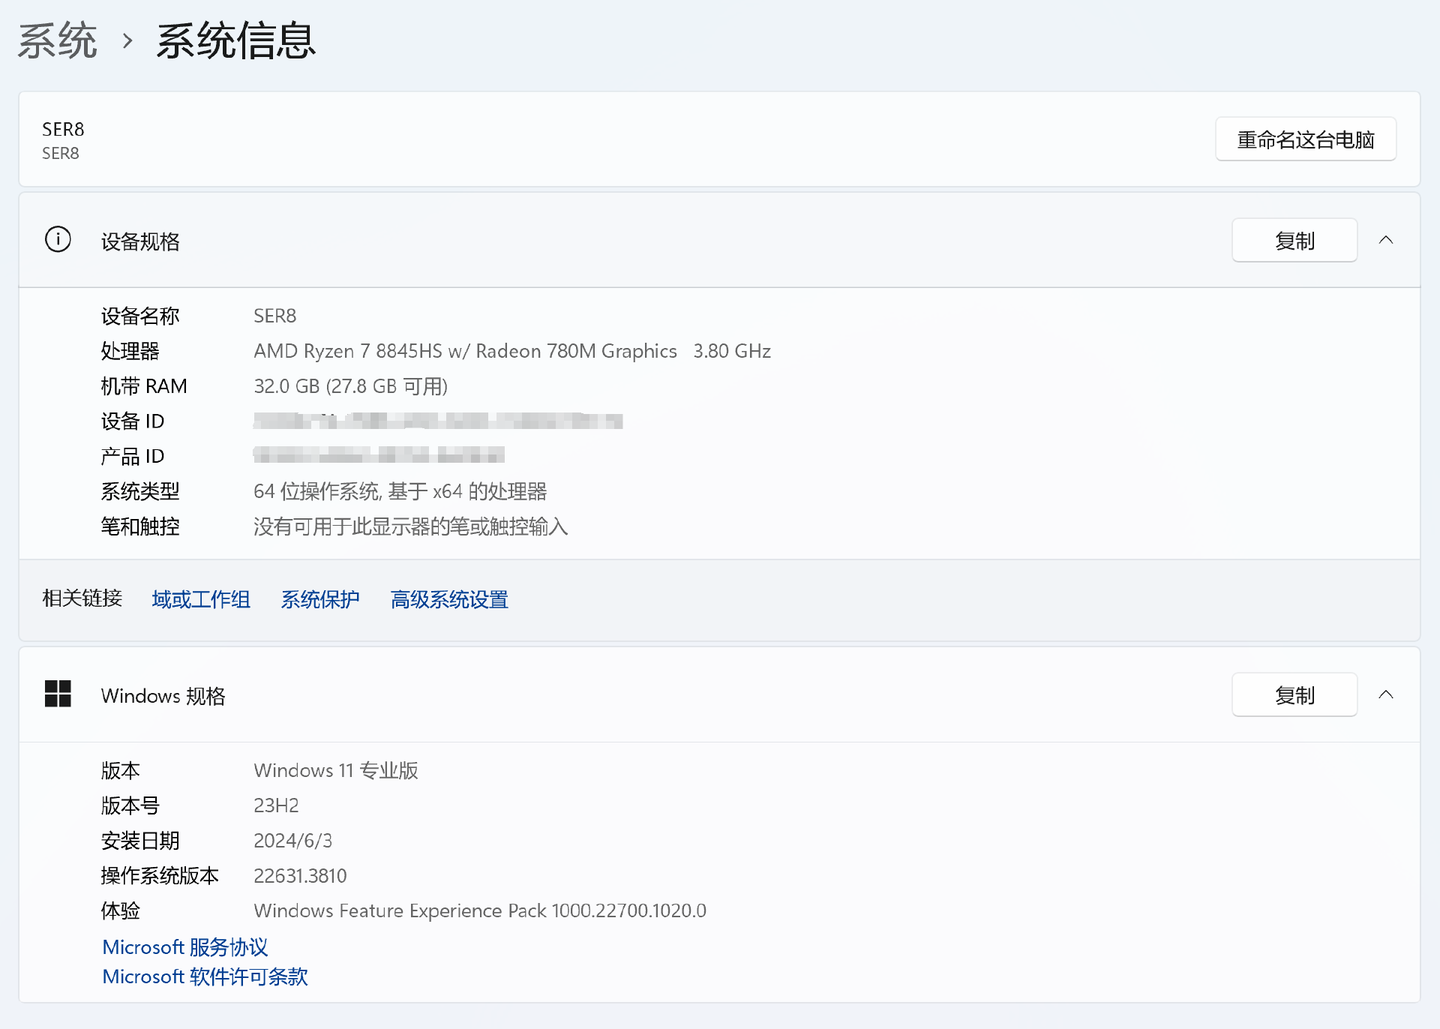Open the 系统保护 link
This screenshot has height=1029, width=1440.
(x=320, y=599)
